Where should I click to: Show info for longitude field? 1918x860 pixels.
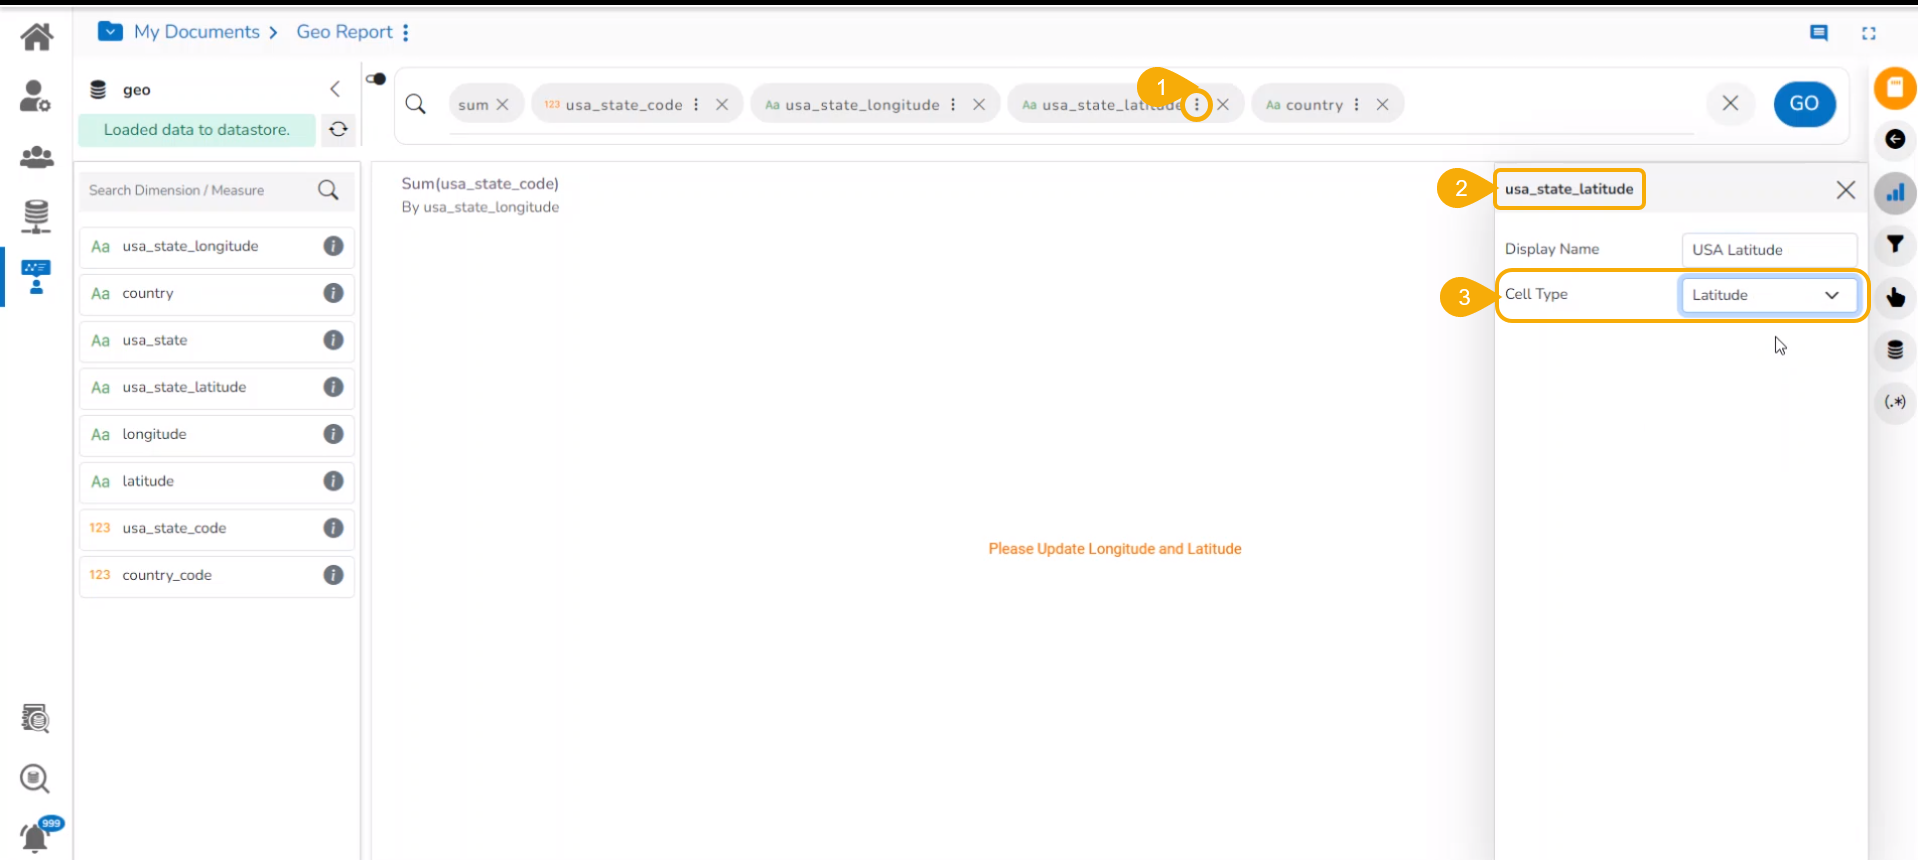point(334,434)
